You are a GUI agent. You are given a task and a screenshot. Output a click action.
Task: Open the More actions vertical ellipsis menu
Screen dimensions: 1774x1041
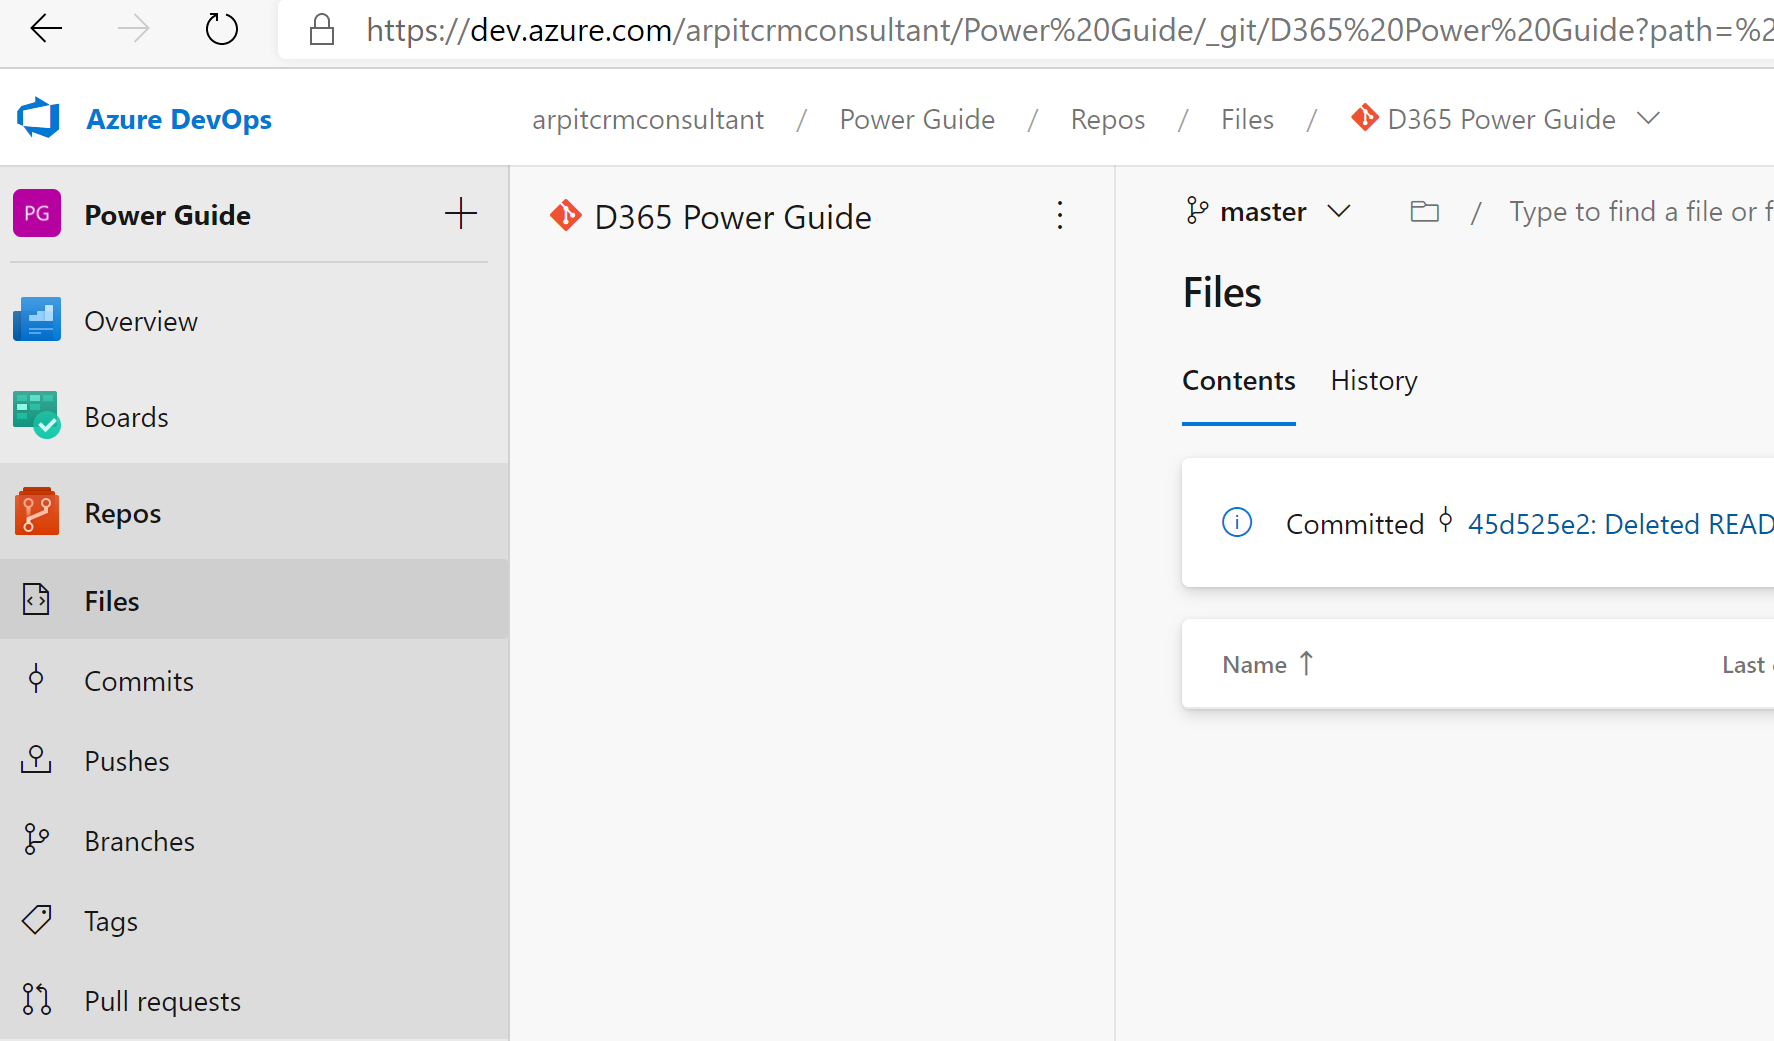1060,215
